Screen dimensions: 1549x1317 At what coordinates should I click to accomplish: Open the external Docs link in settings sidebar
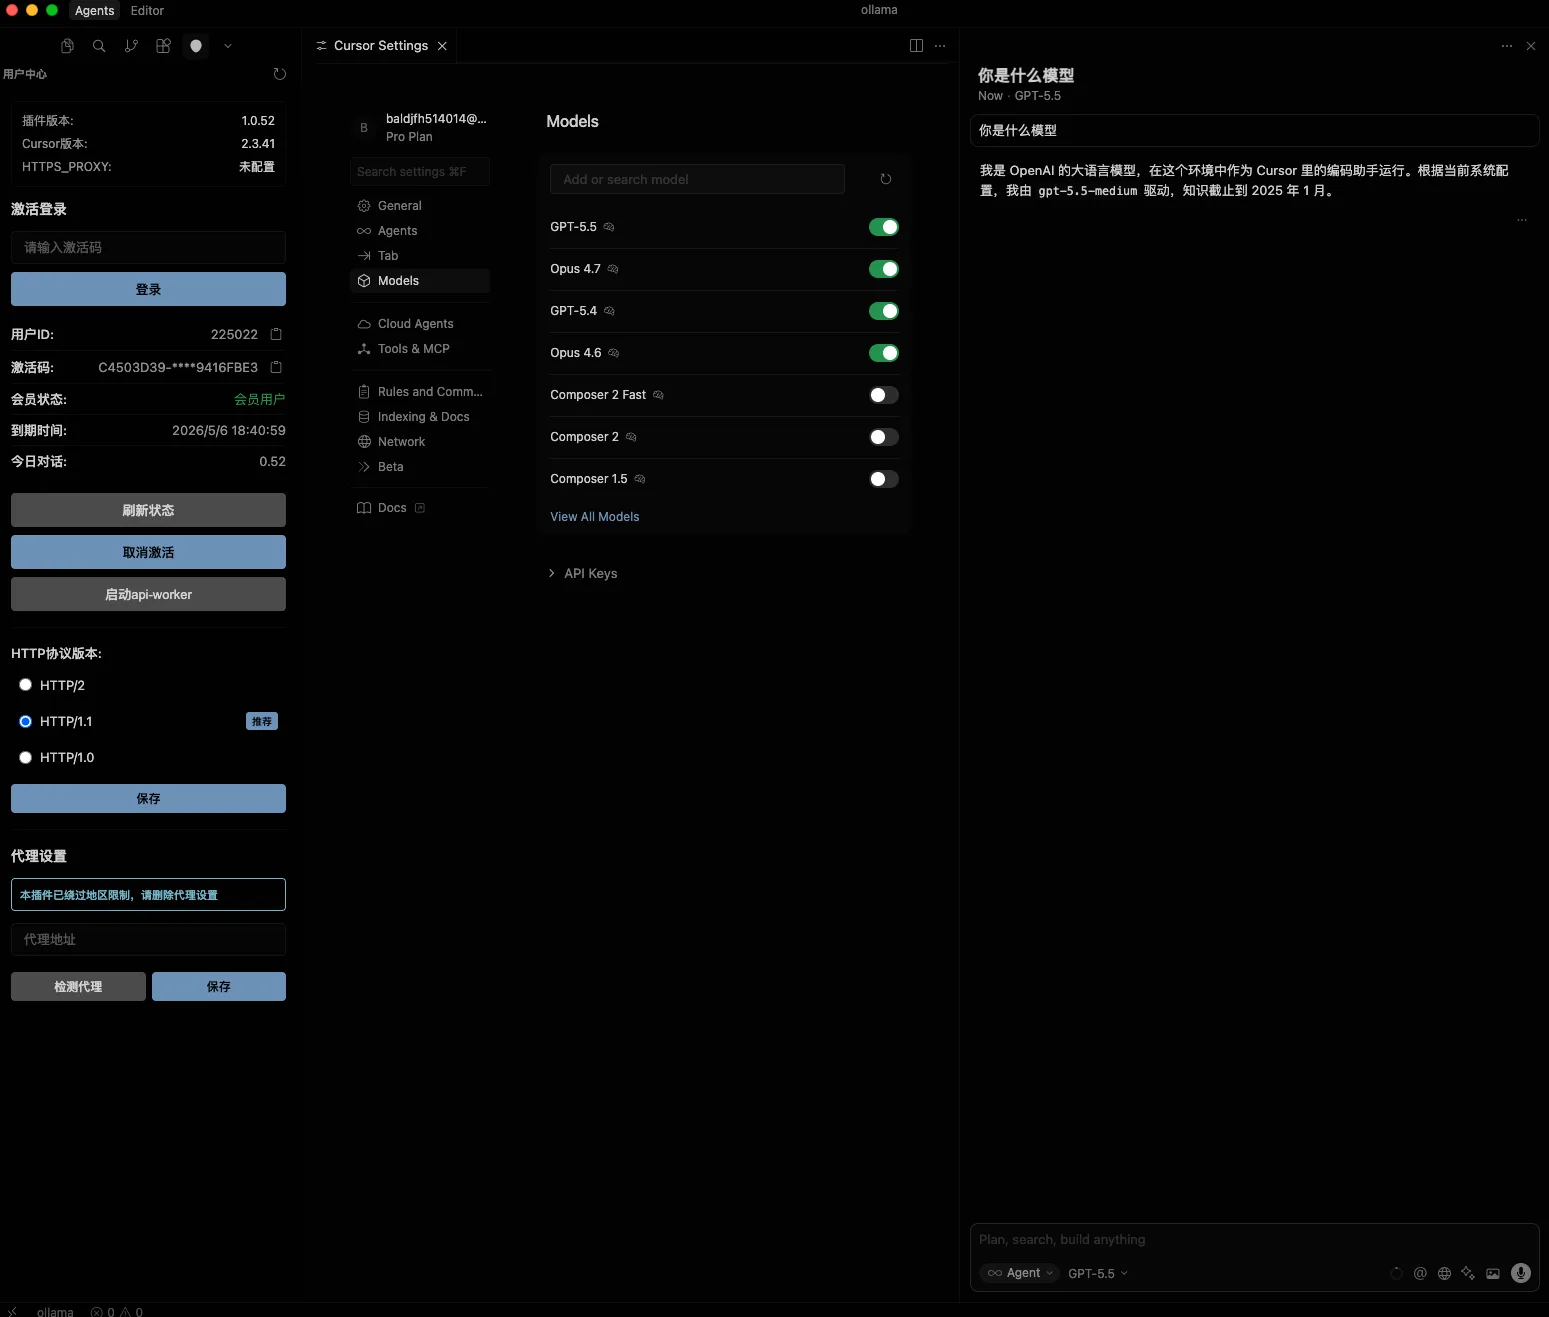(x=420, y=508)
